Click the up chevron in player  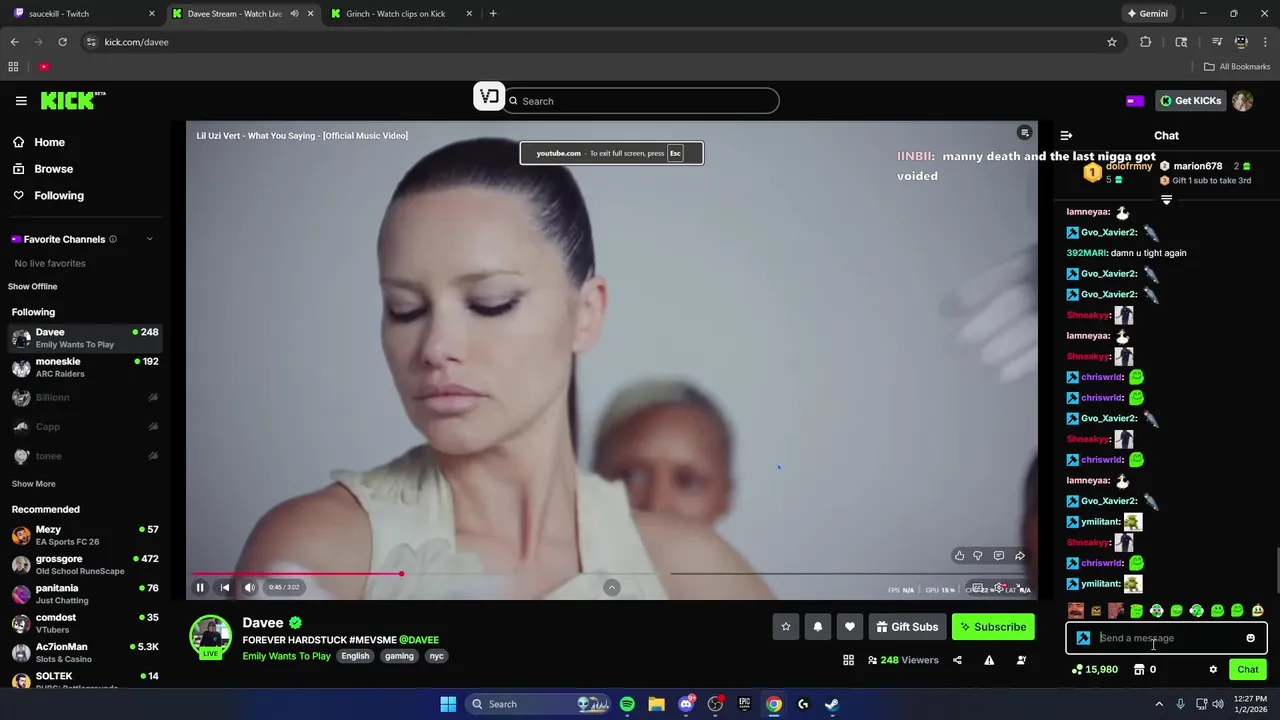pos(612,588)
